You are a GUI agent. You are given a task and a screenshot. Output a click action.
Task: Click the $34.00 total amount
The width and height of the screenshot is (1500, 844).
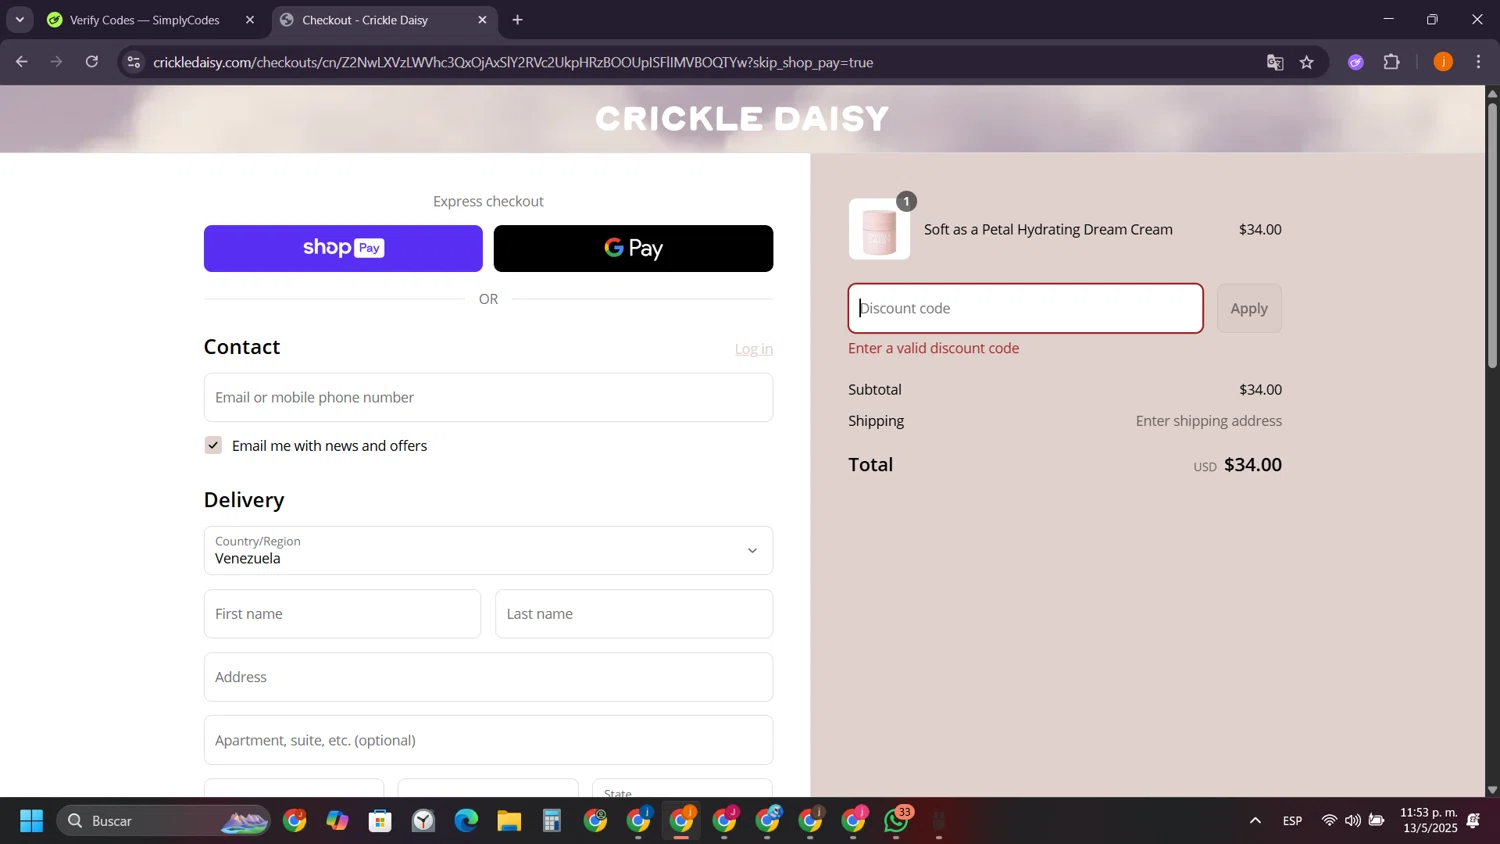click(x=1252, y=464)
